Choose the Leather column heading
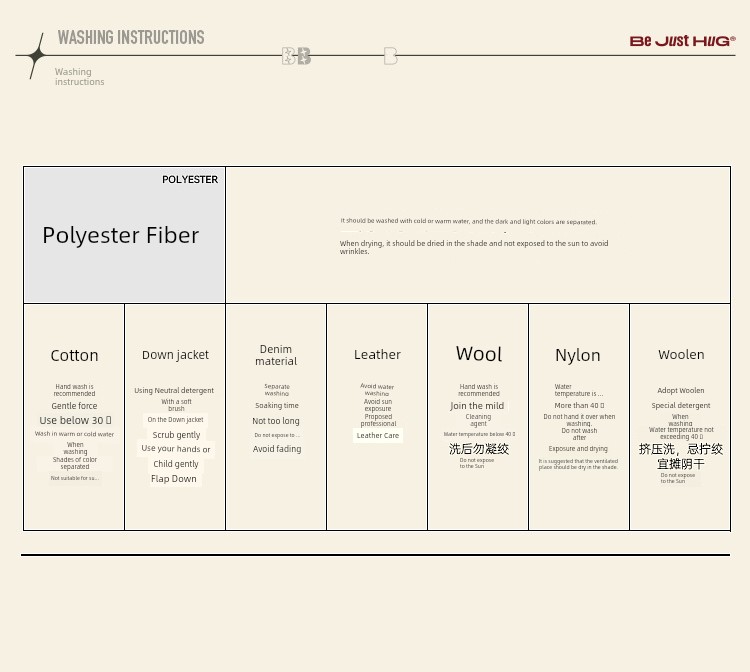750x672 pixels. click(x=377, y=355)
